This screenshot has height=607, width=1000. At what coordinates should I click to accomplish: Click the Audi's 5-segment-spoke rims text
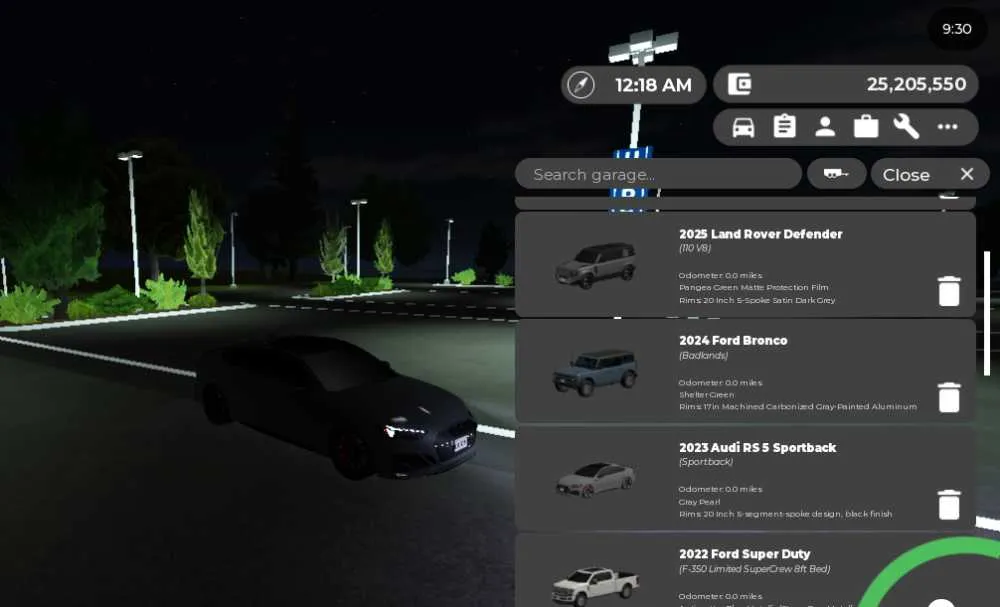[x=786, y=514]
